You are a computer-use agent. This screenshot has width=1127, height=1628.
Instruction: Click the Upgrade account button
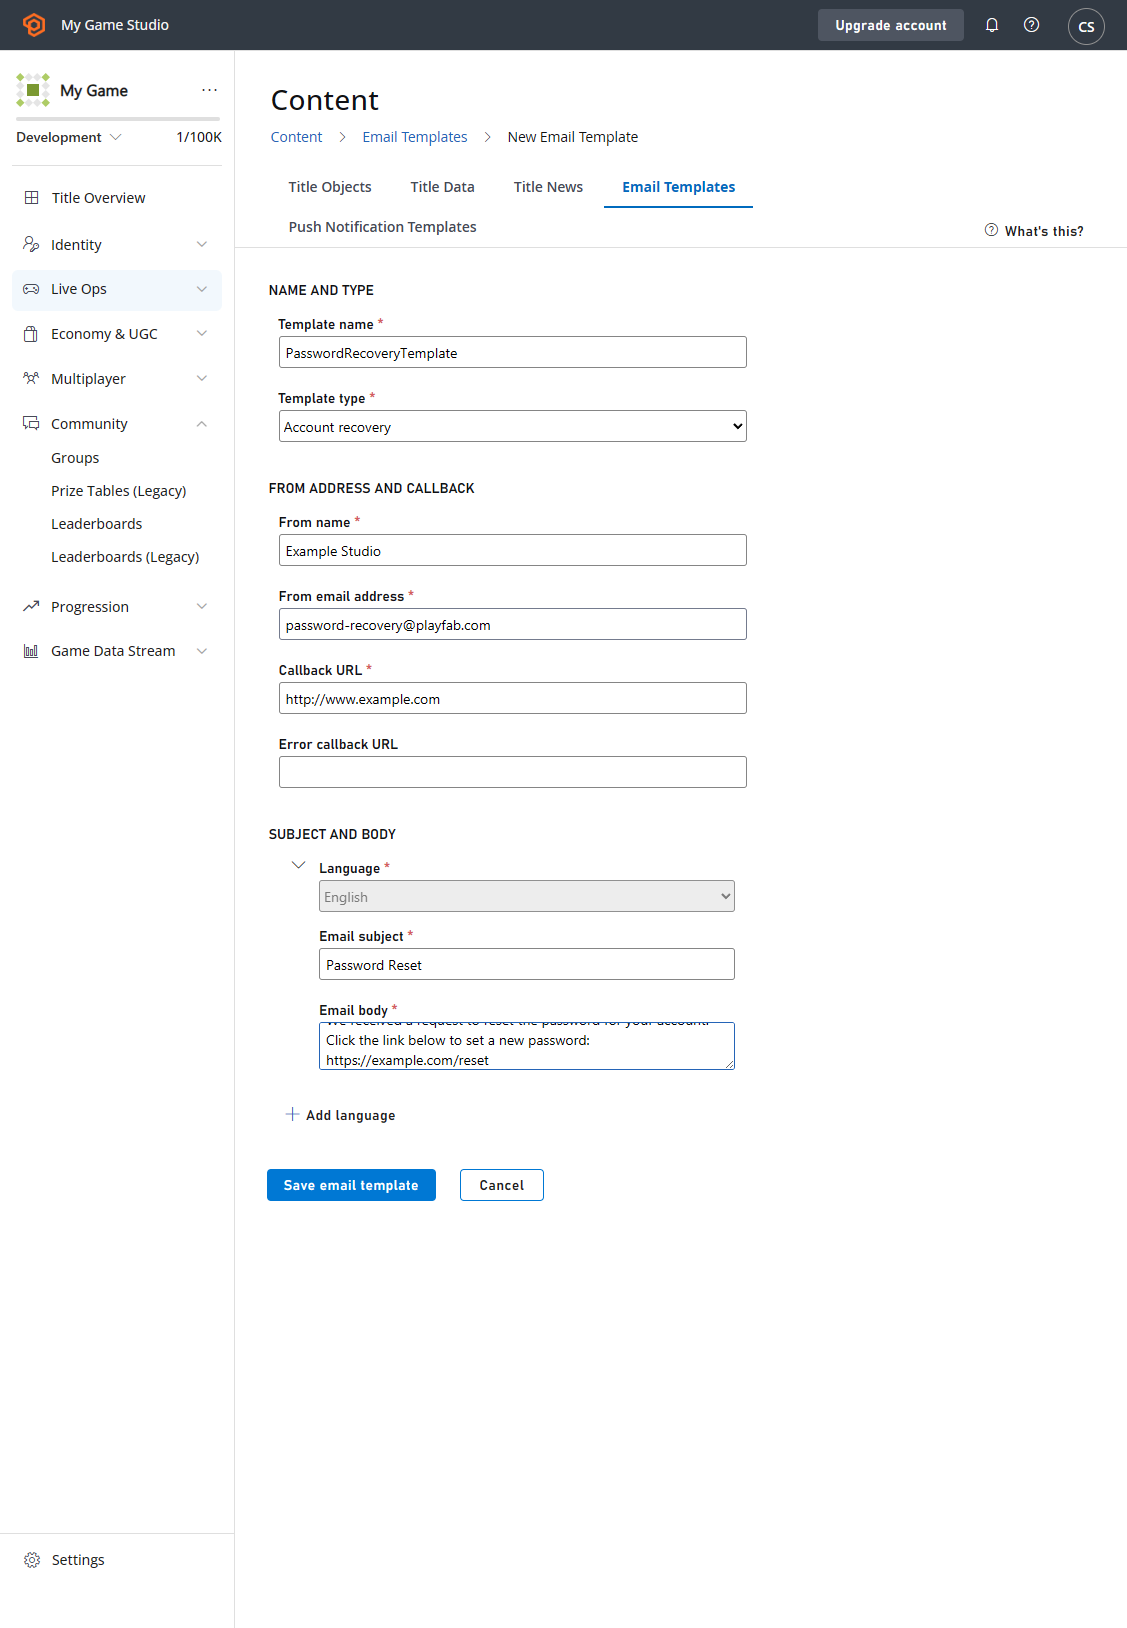point(891,25)
